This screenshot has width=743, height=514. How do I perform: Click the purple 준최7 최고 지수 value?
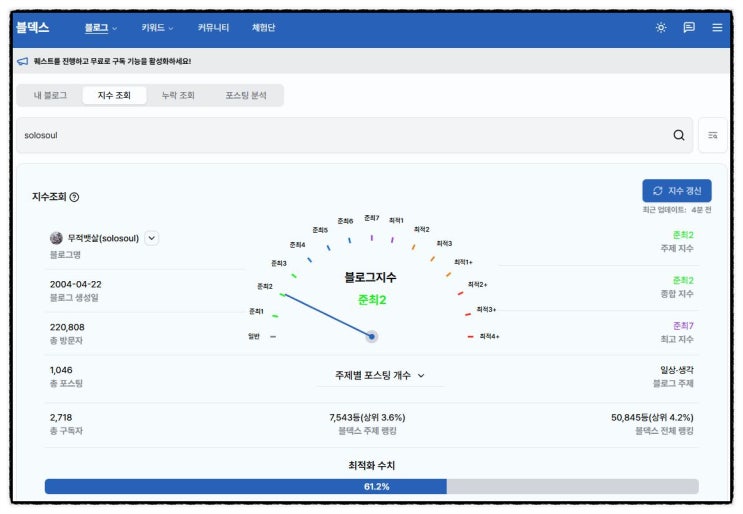tap(683, 326)
